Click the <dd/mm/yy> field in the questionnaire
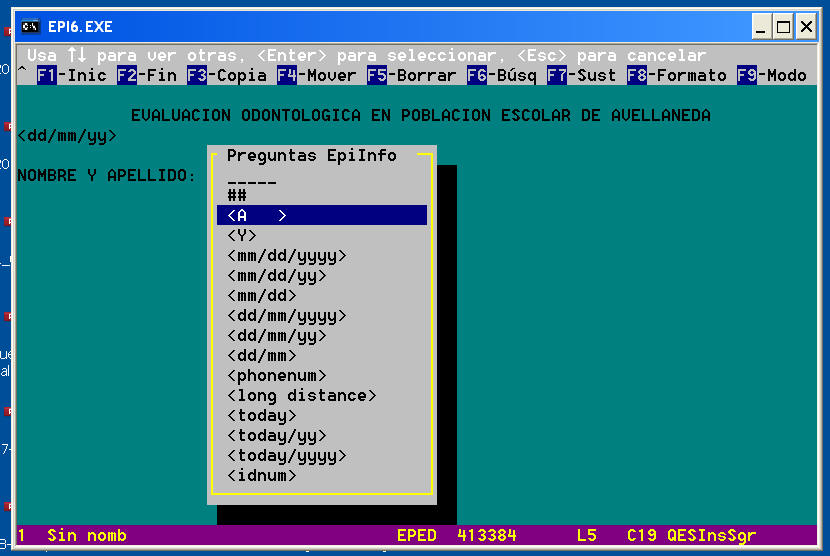Image resolution: width=830 pixels, height=556 pixels. click(67, 136)
